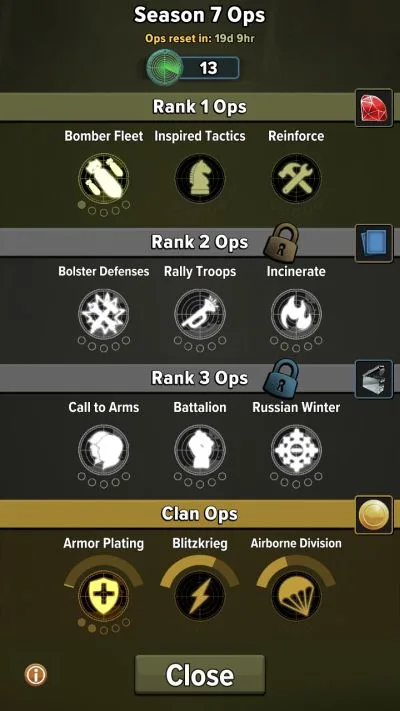Select the Inspired Tactics knight icon
The image size is (400, 711).
(x=200, y=178)
